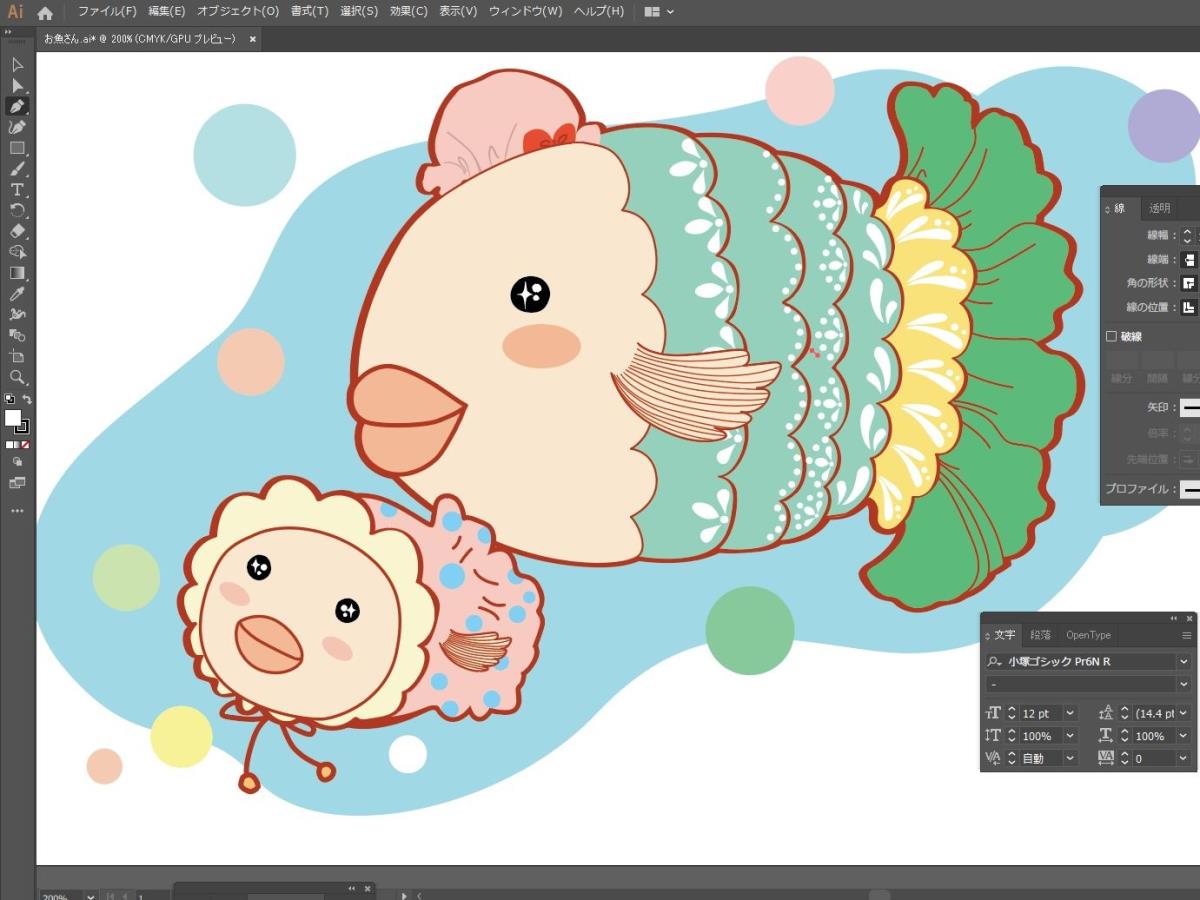Image resolution: width=1200 pixels, height=900 pixels.
Task: Reset to default fill and stroke
Action: pyautogui.click(x=9, y=399)
